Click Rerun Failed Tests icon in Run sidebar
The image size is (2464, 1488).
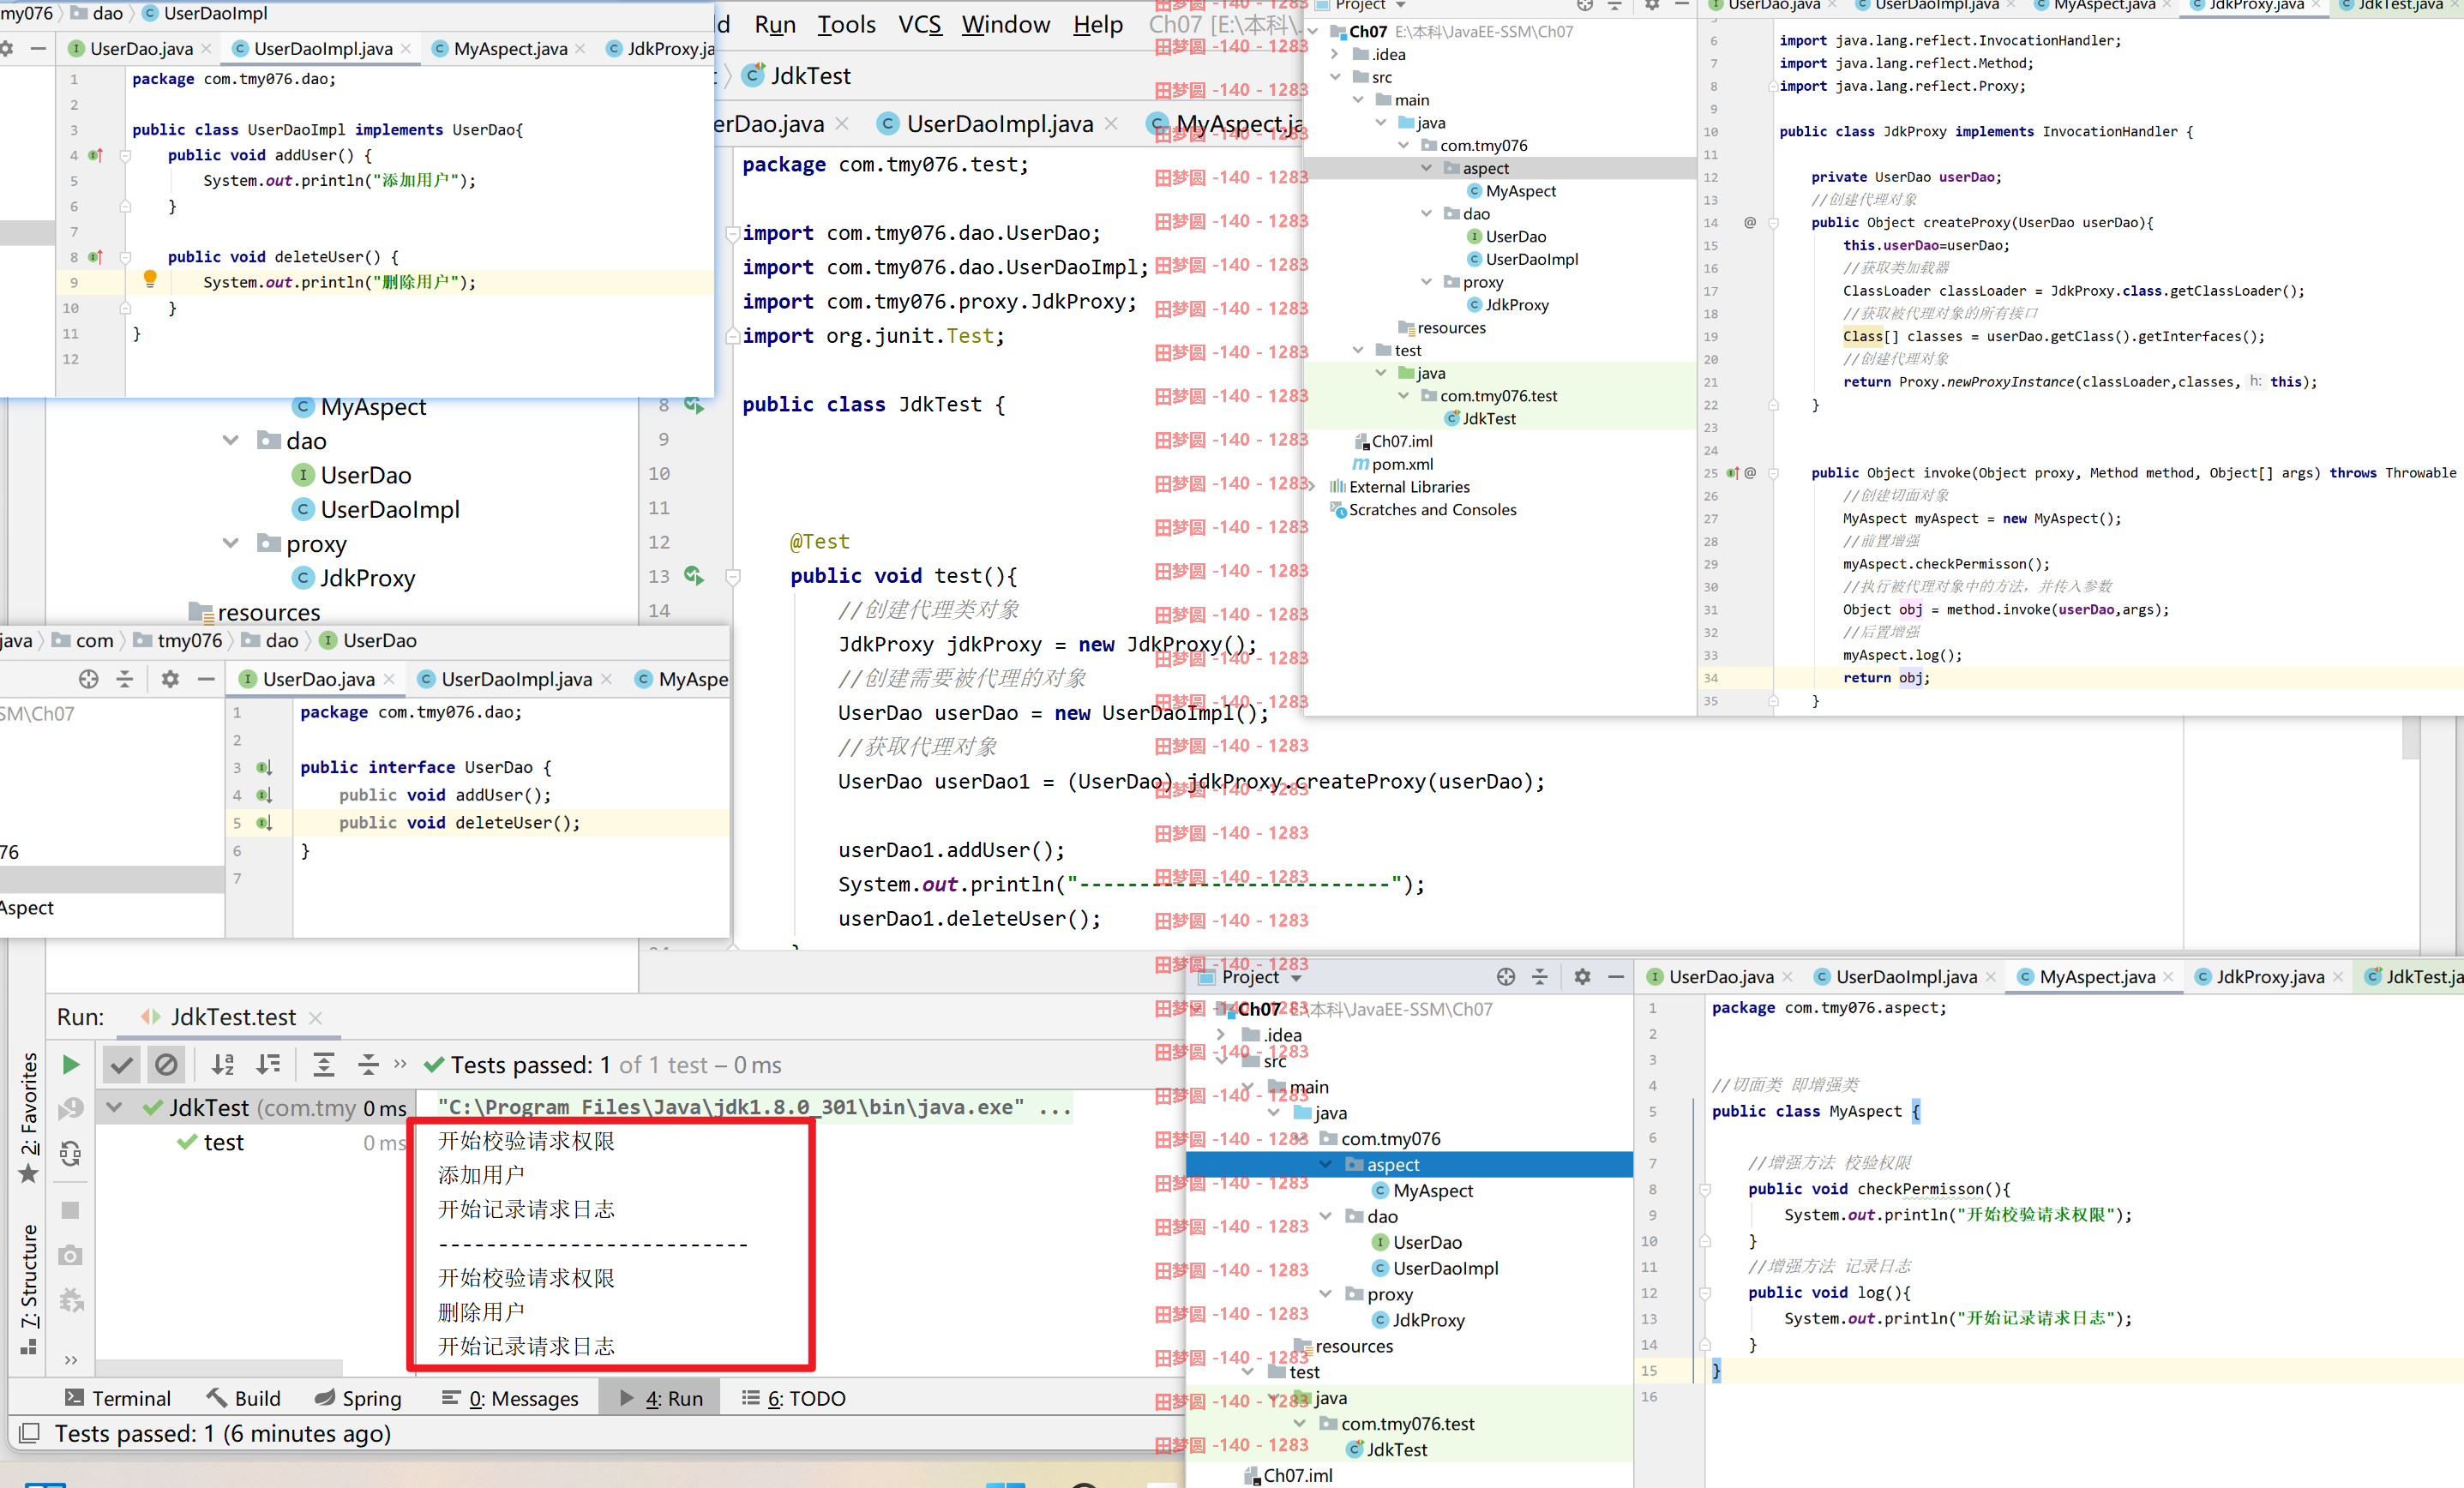(70, 1109)
